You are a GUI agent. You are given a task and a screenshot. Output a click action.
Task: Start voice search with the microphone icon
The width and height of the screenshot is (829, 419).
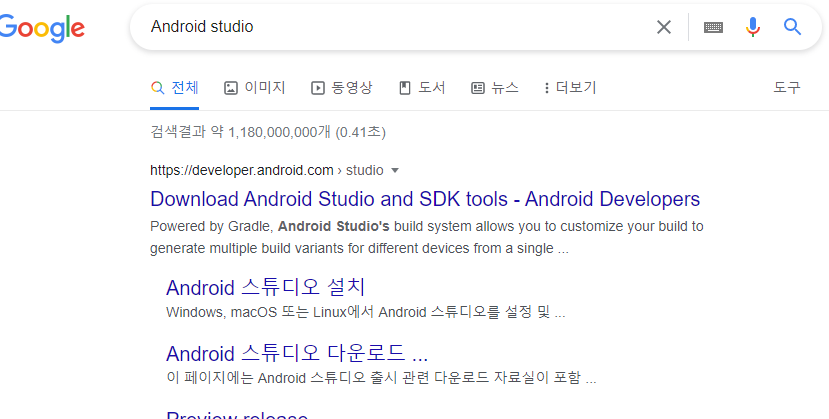pyautogui.click(x=753, y=26)
